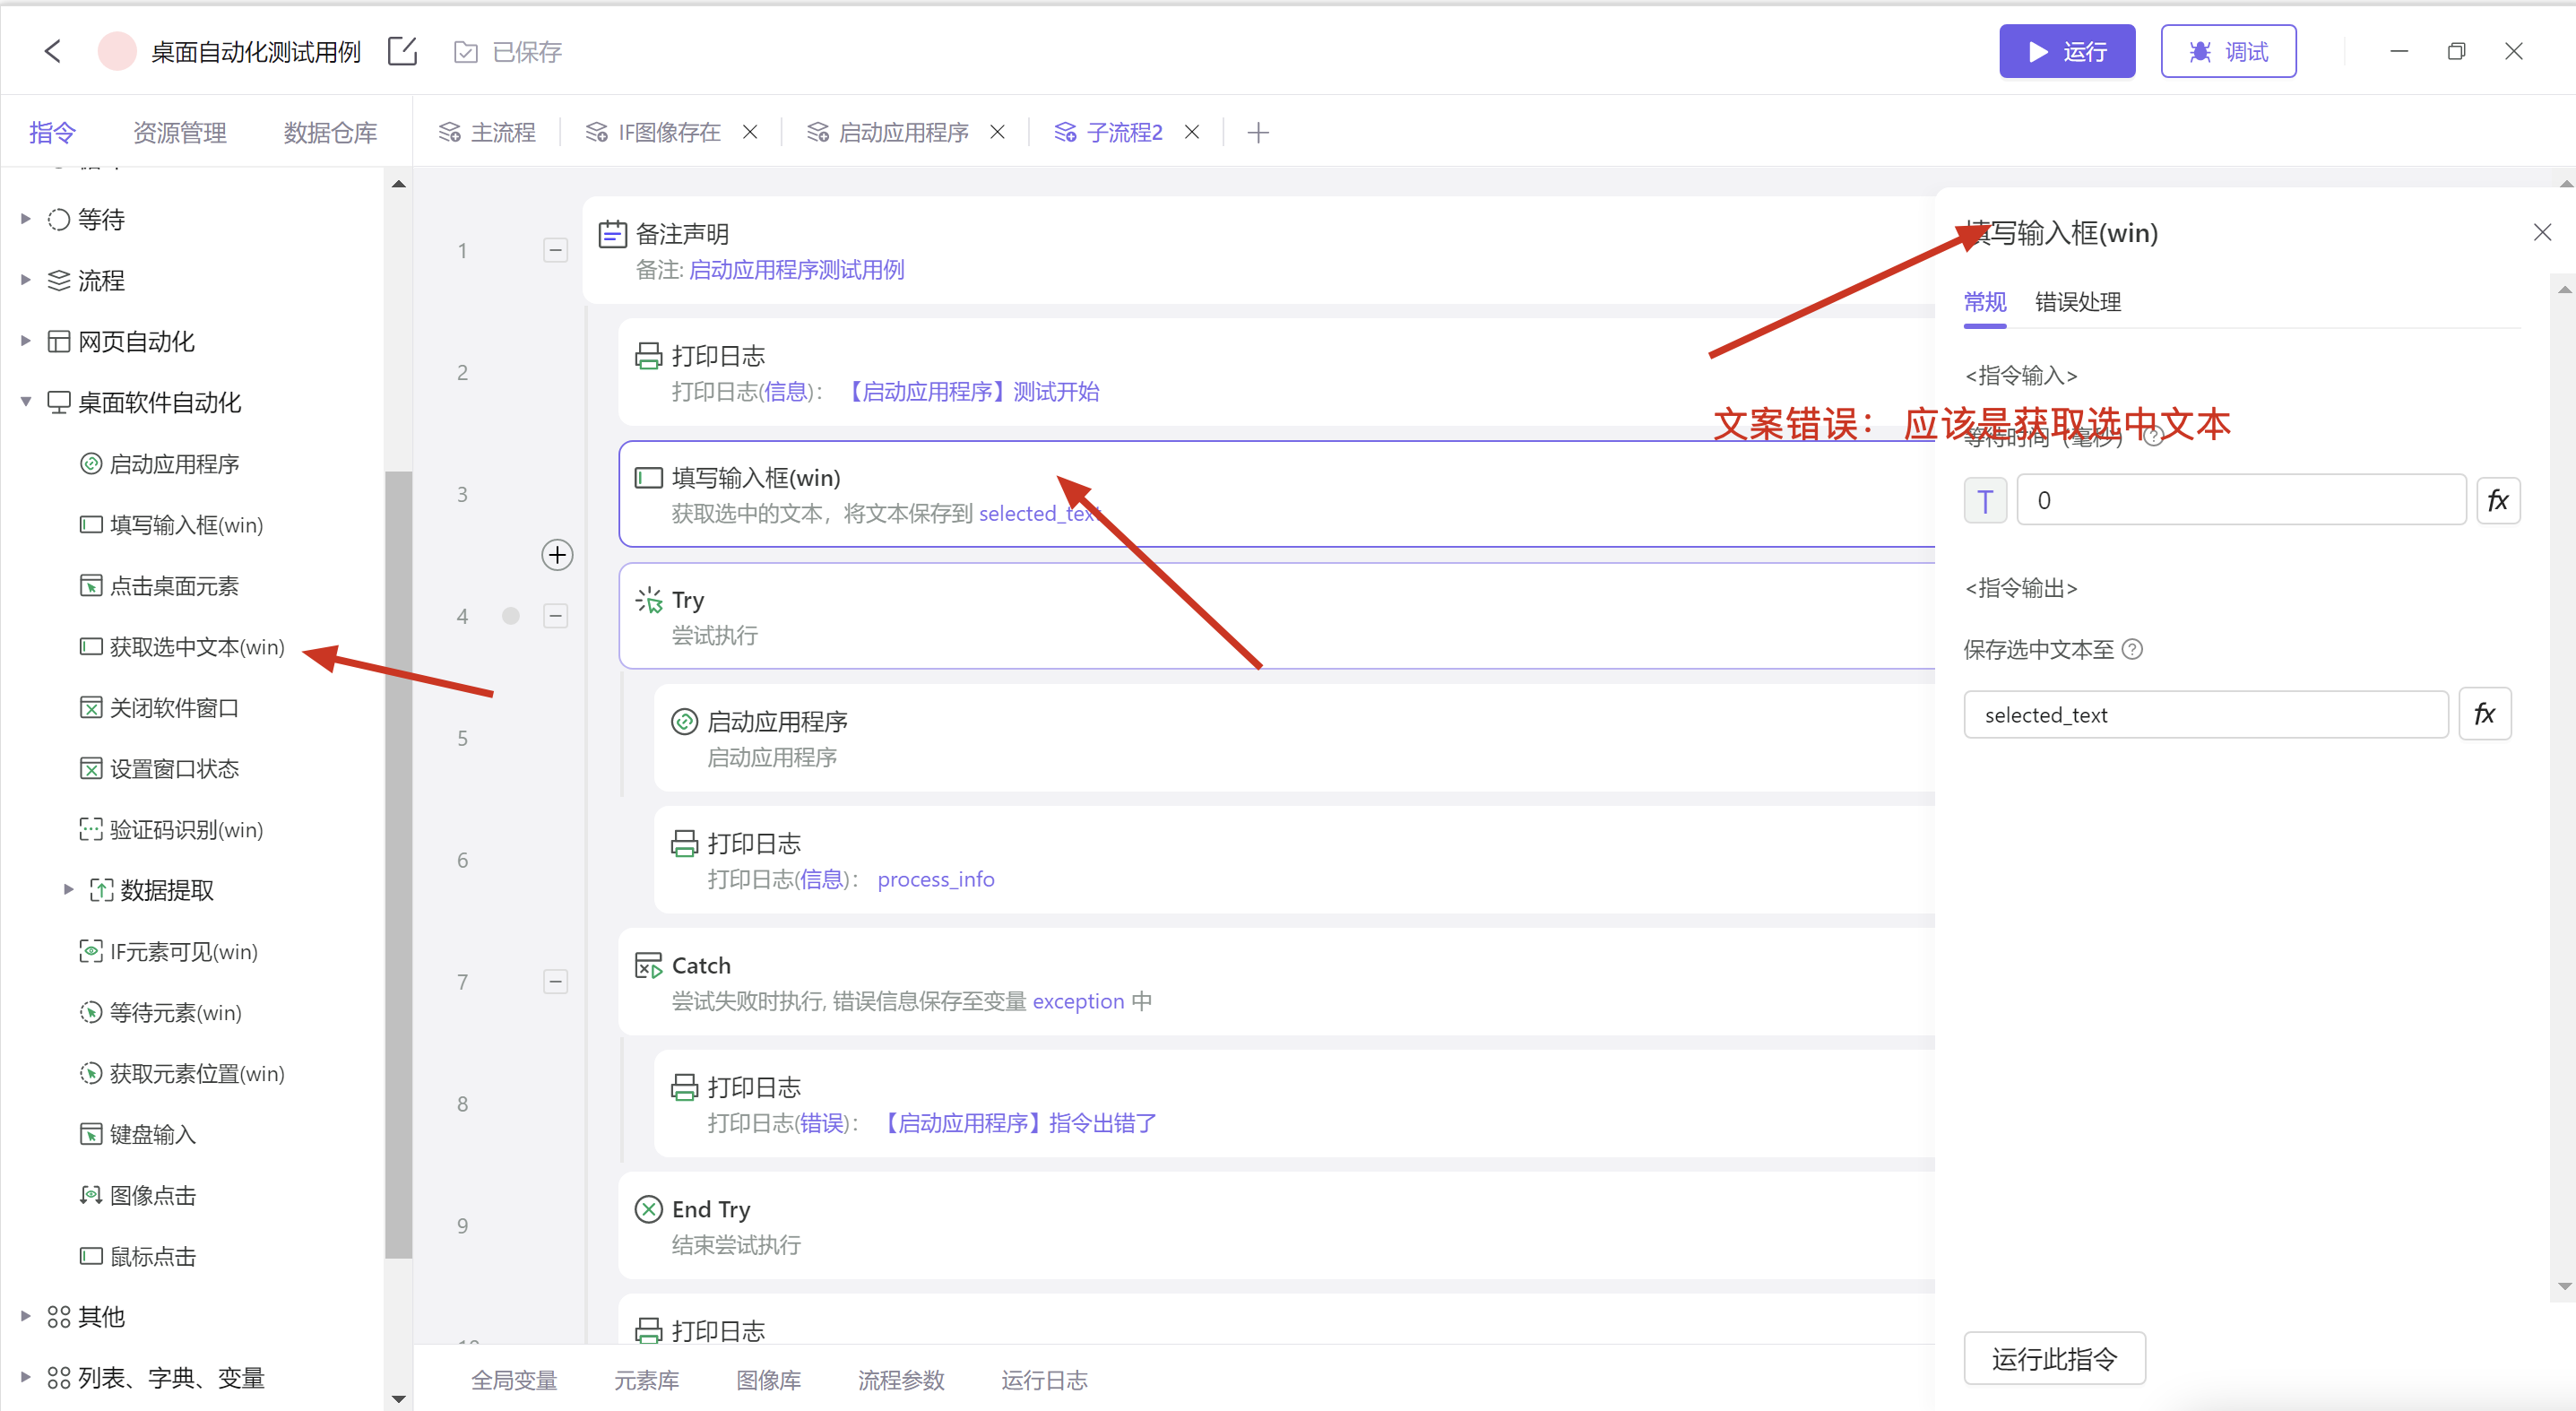Select 填写输入框(win) command in sidebar

pos(171,524)
